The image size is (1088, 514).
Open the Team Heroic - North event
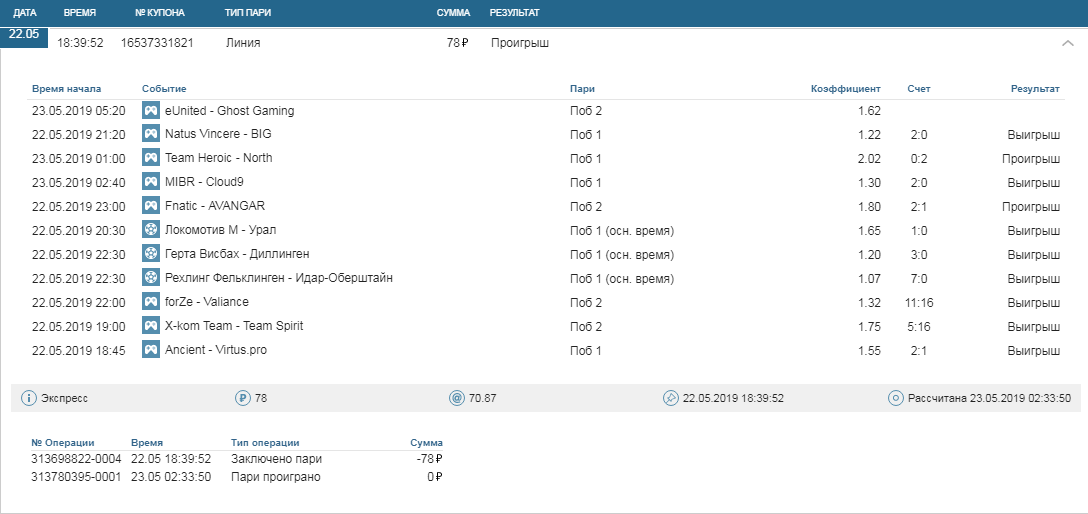click(218, 158)
